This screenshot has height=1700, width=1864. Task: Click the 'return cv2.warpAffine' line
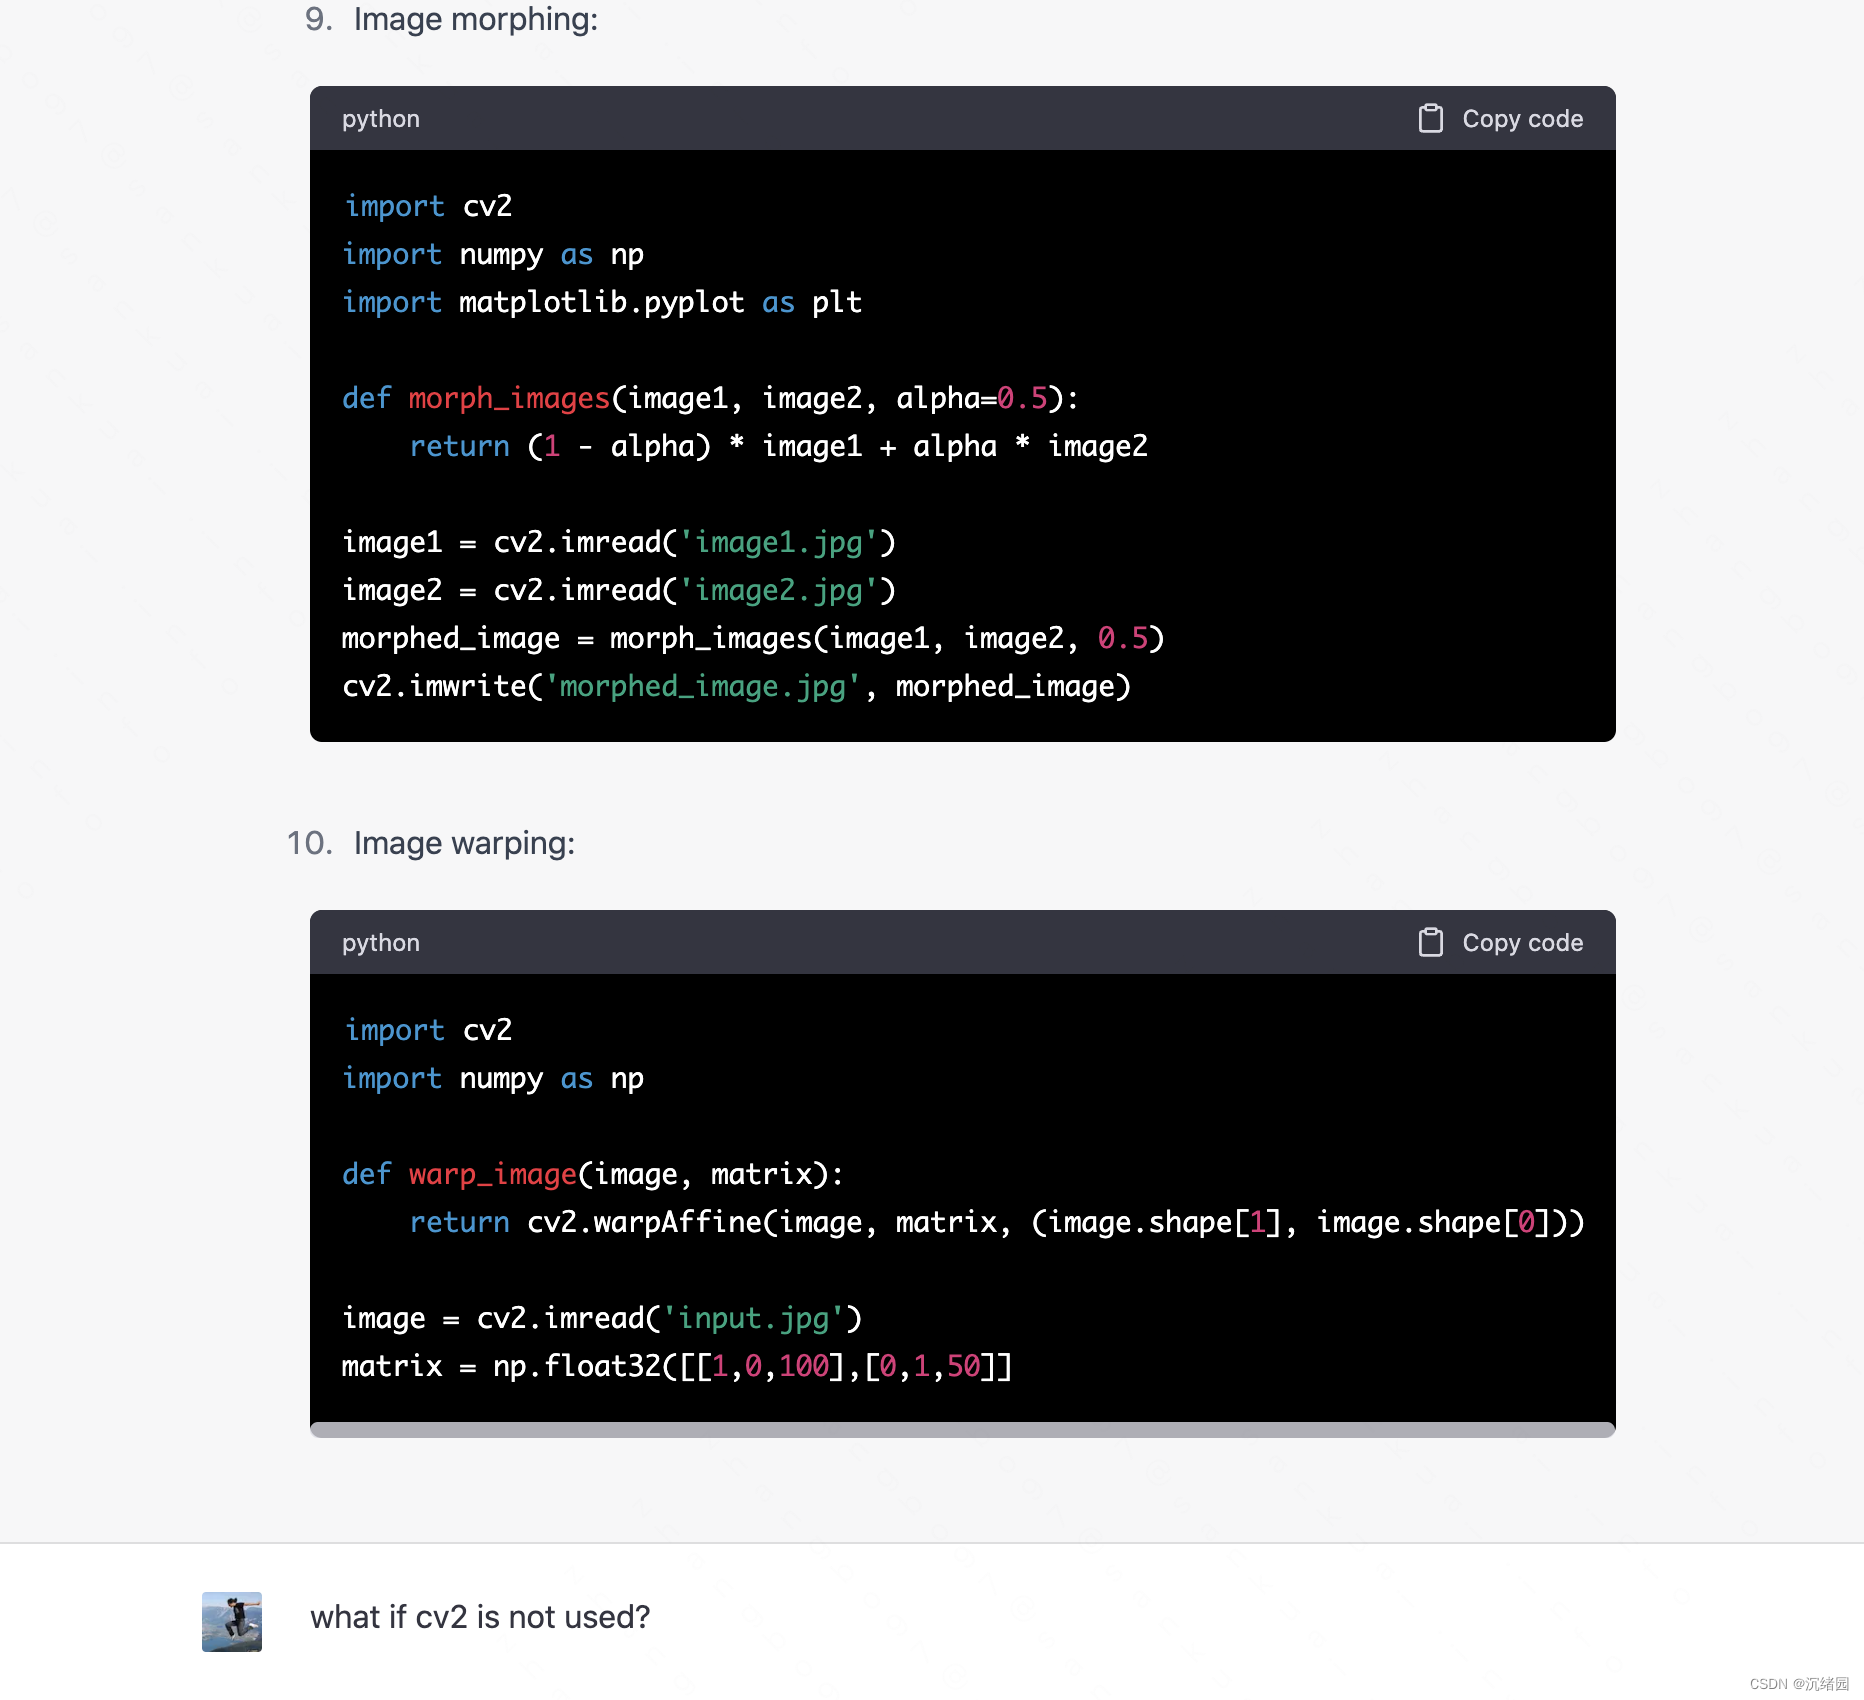(x=997, y=1222)
